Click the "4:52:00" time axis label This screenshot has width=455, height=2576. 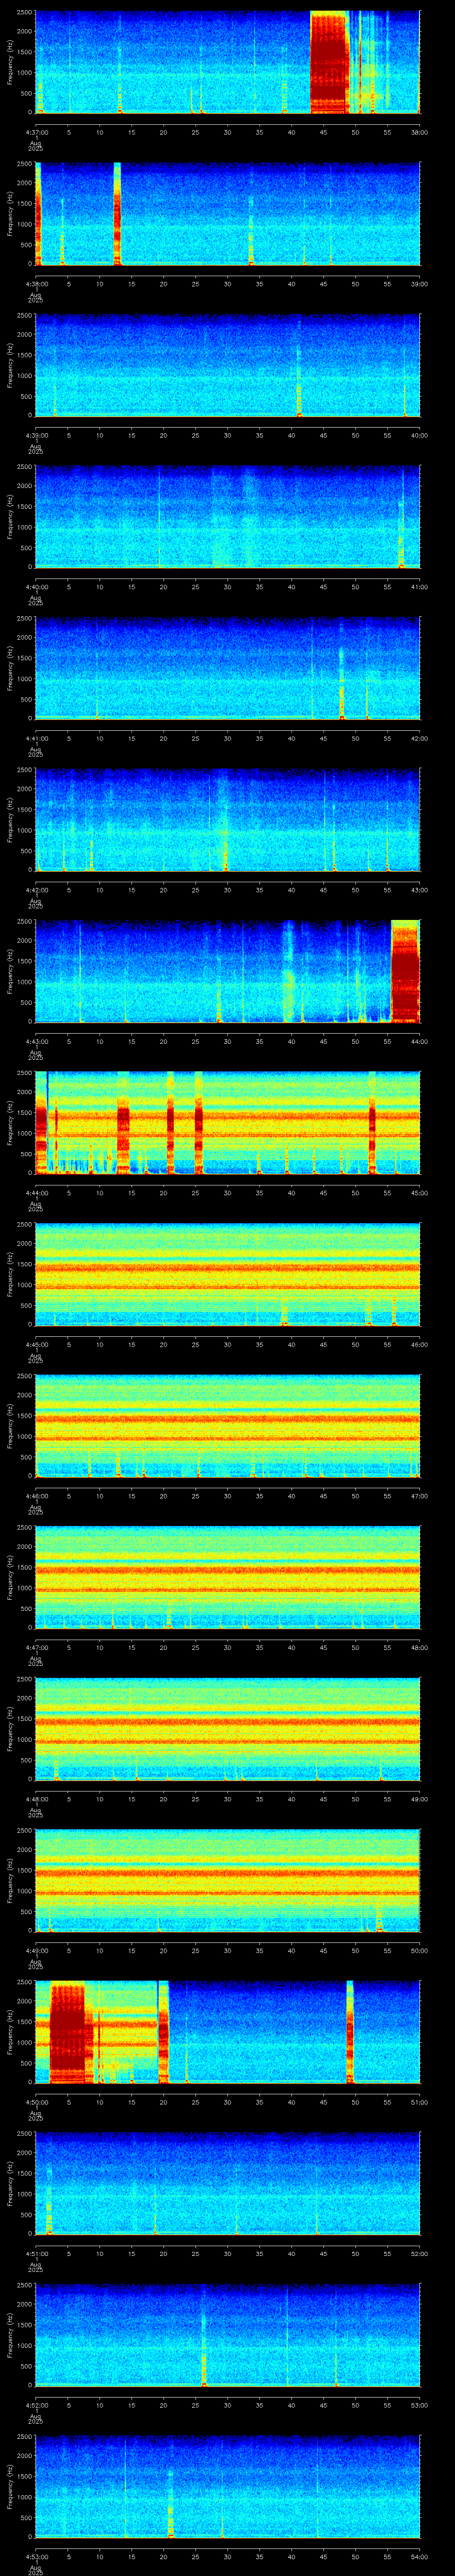(36, 2405)
